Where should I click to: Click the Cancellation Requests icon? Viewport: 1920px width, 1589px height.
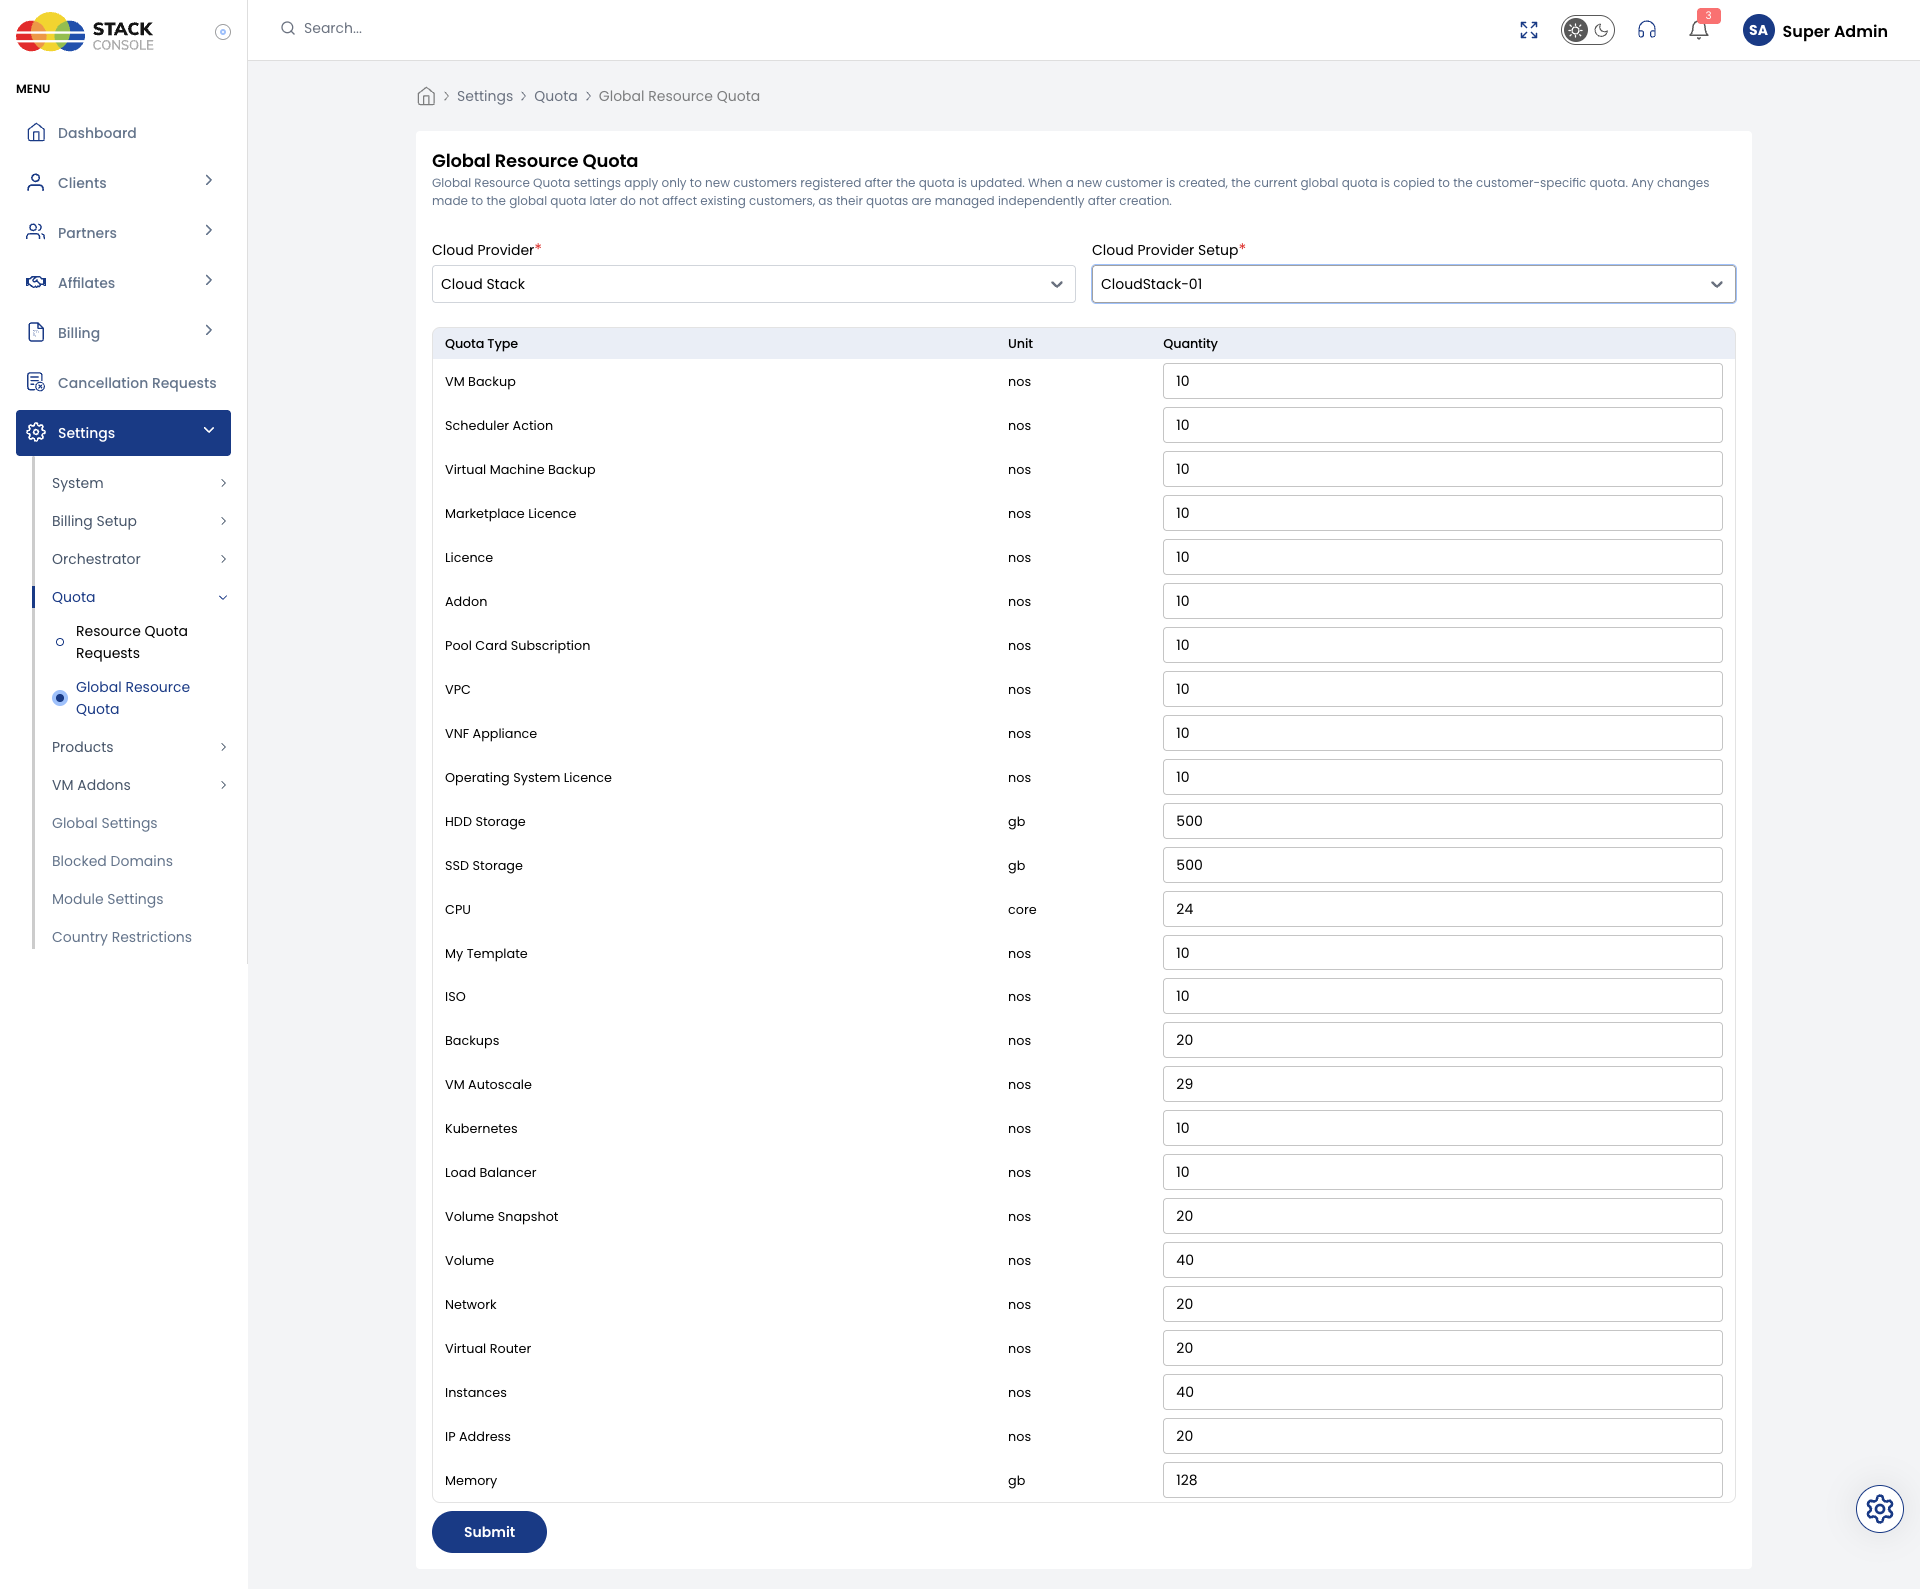(x=36, y=382)
